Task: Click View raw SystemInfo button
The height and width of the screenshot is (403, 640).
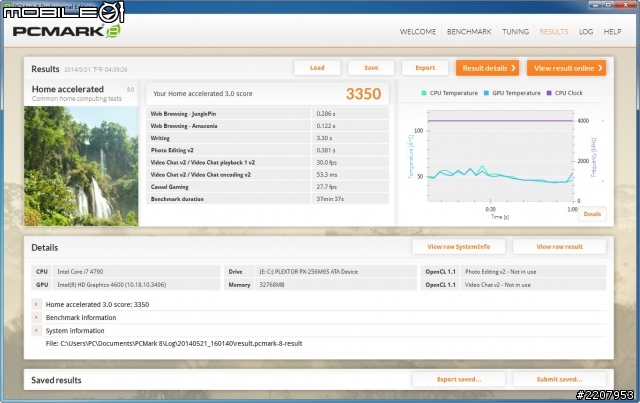Action: pyautogui.click(x=458, y=247)
